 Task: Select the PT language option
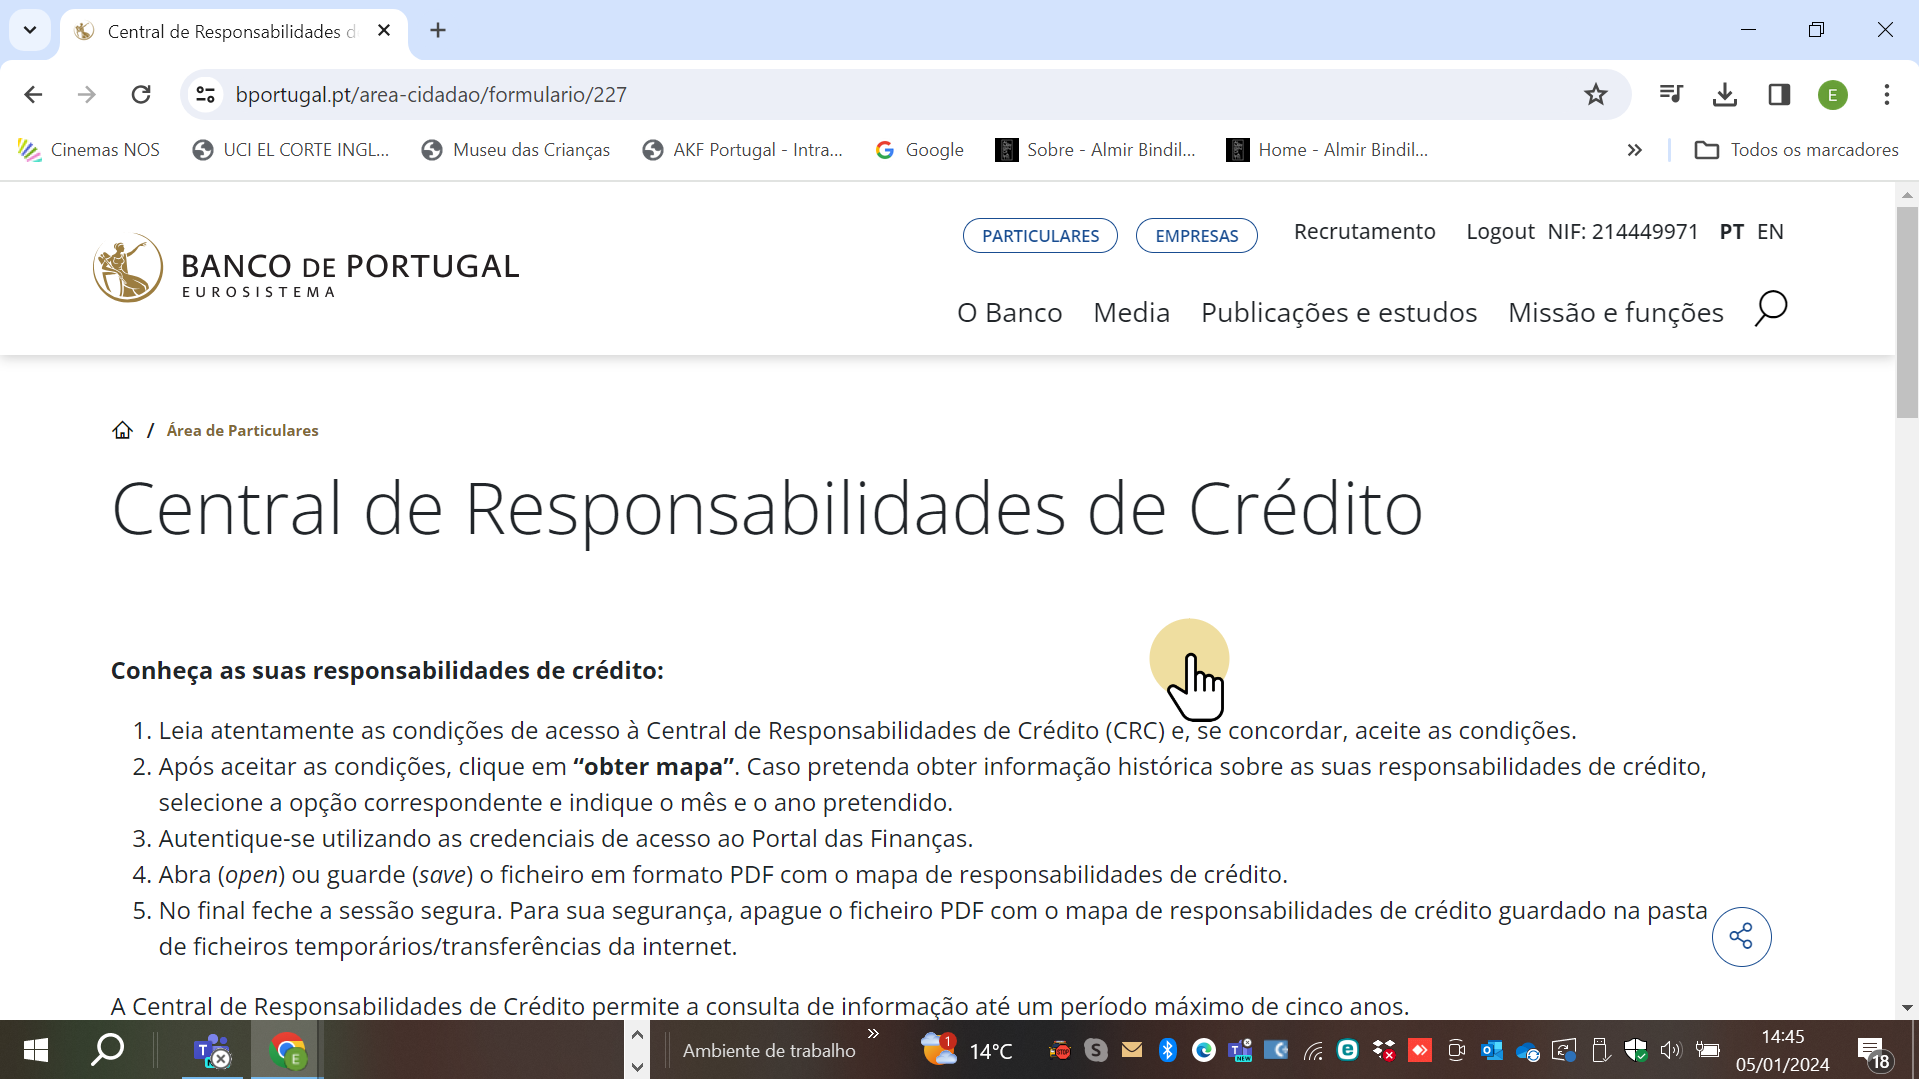click(x=1731, y=232)
